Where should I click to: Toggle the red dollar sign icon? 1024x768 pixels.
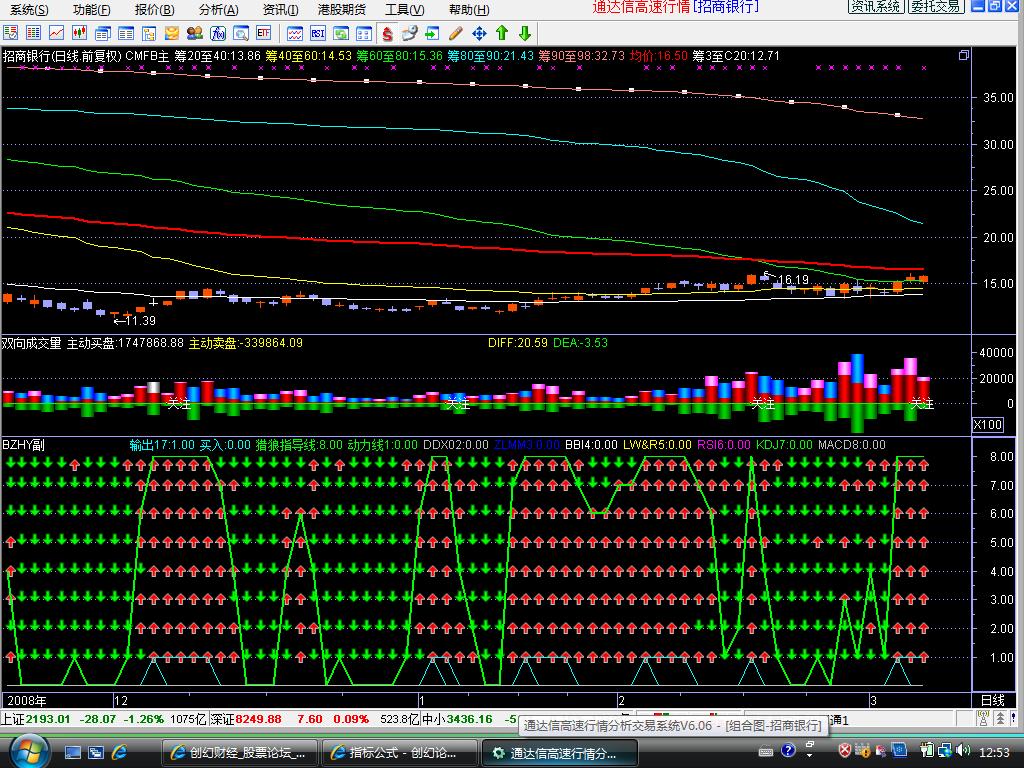tap(387, 33)
